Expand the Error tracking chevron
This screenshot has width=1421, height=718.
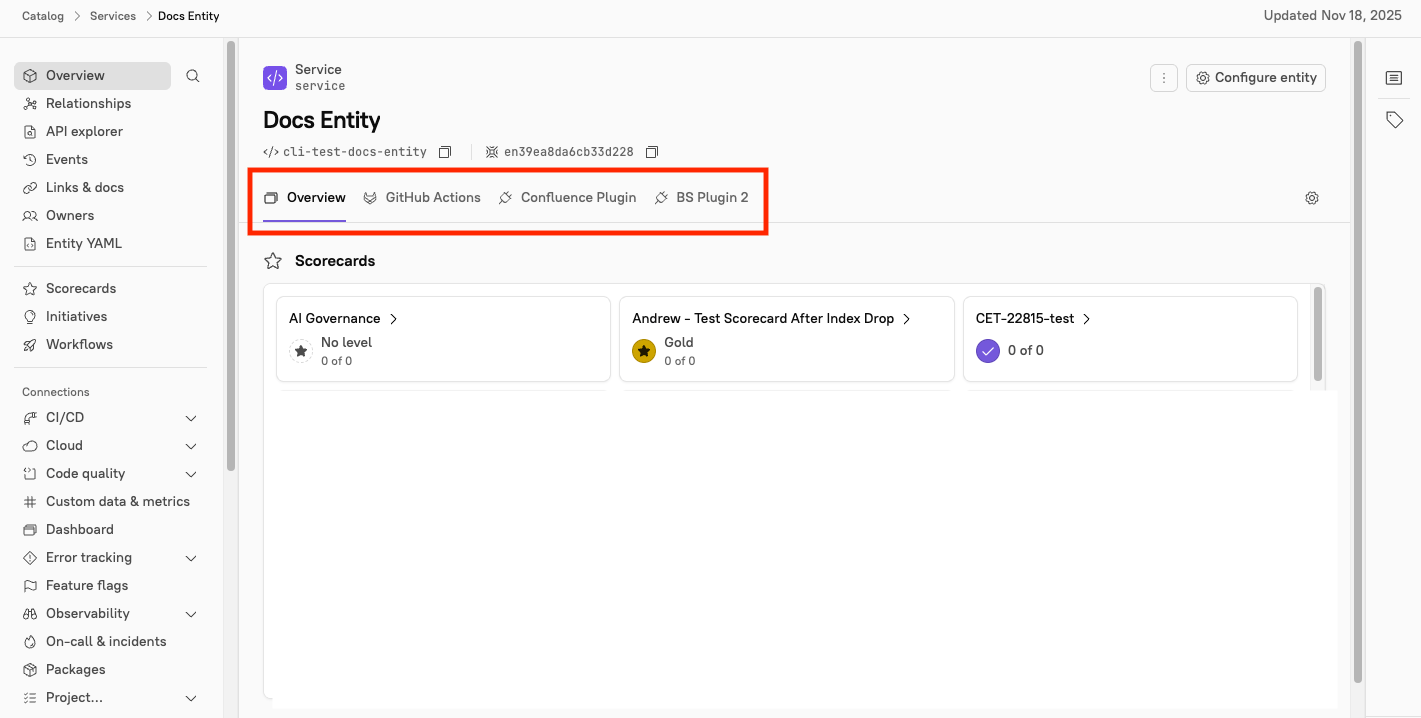click(x=191, y=558)
